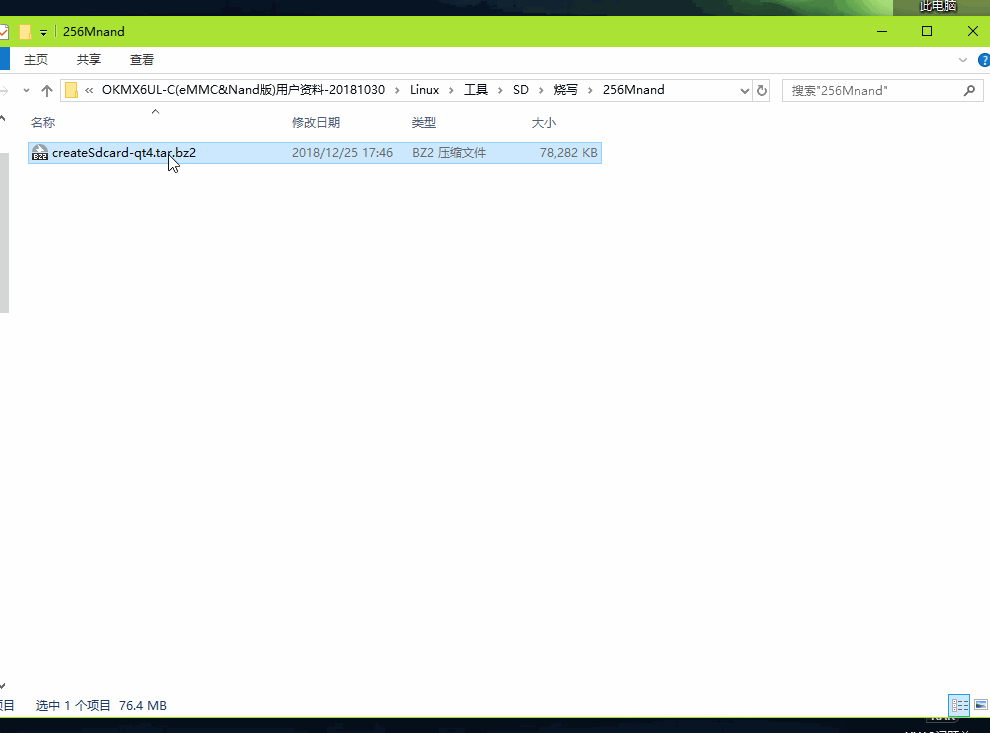Screen dimensions: 990x733
Task: Click the BZ2 archive file icon
Action: [x=40, y=153]
